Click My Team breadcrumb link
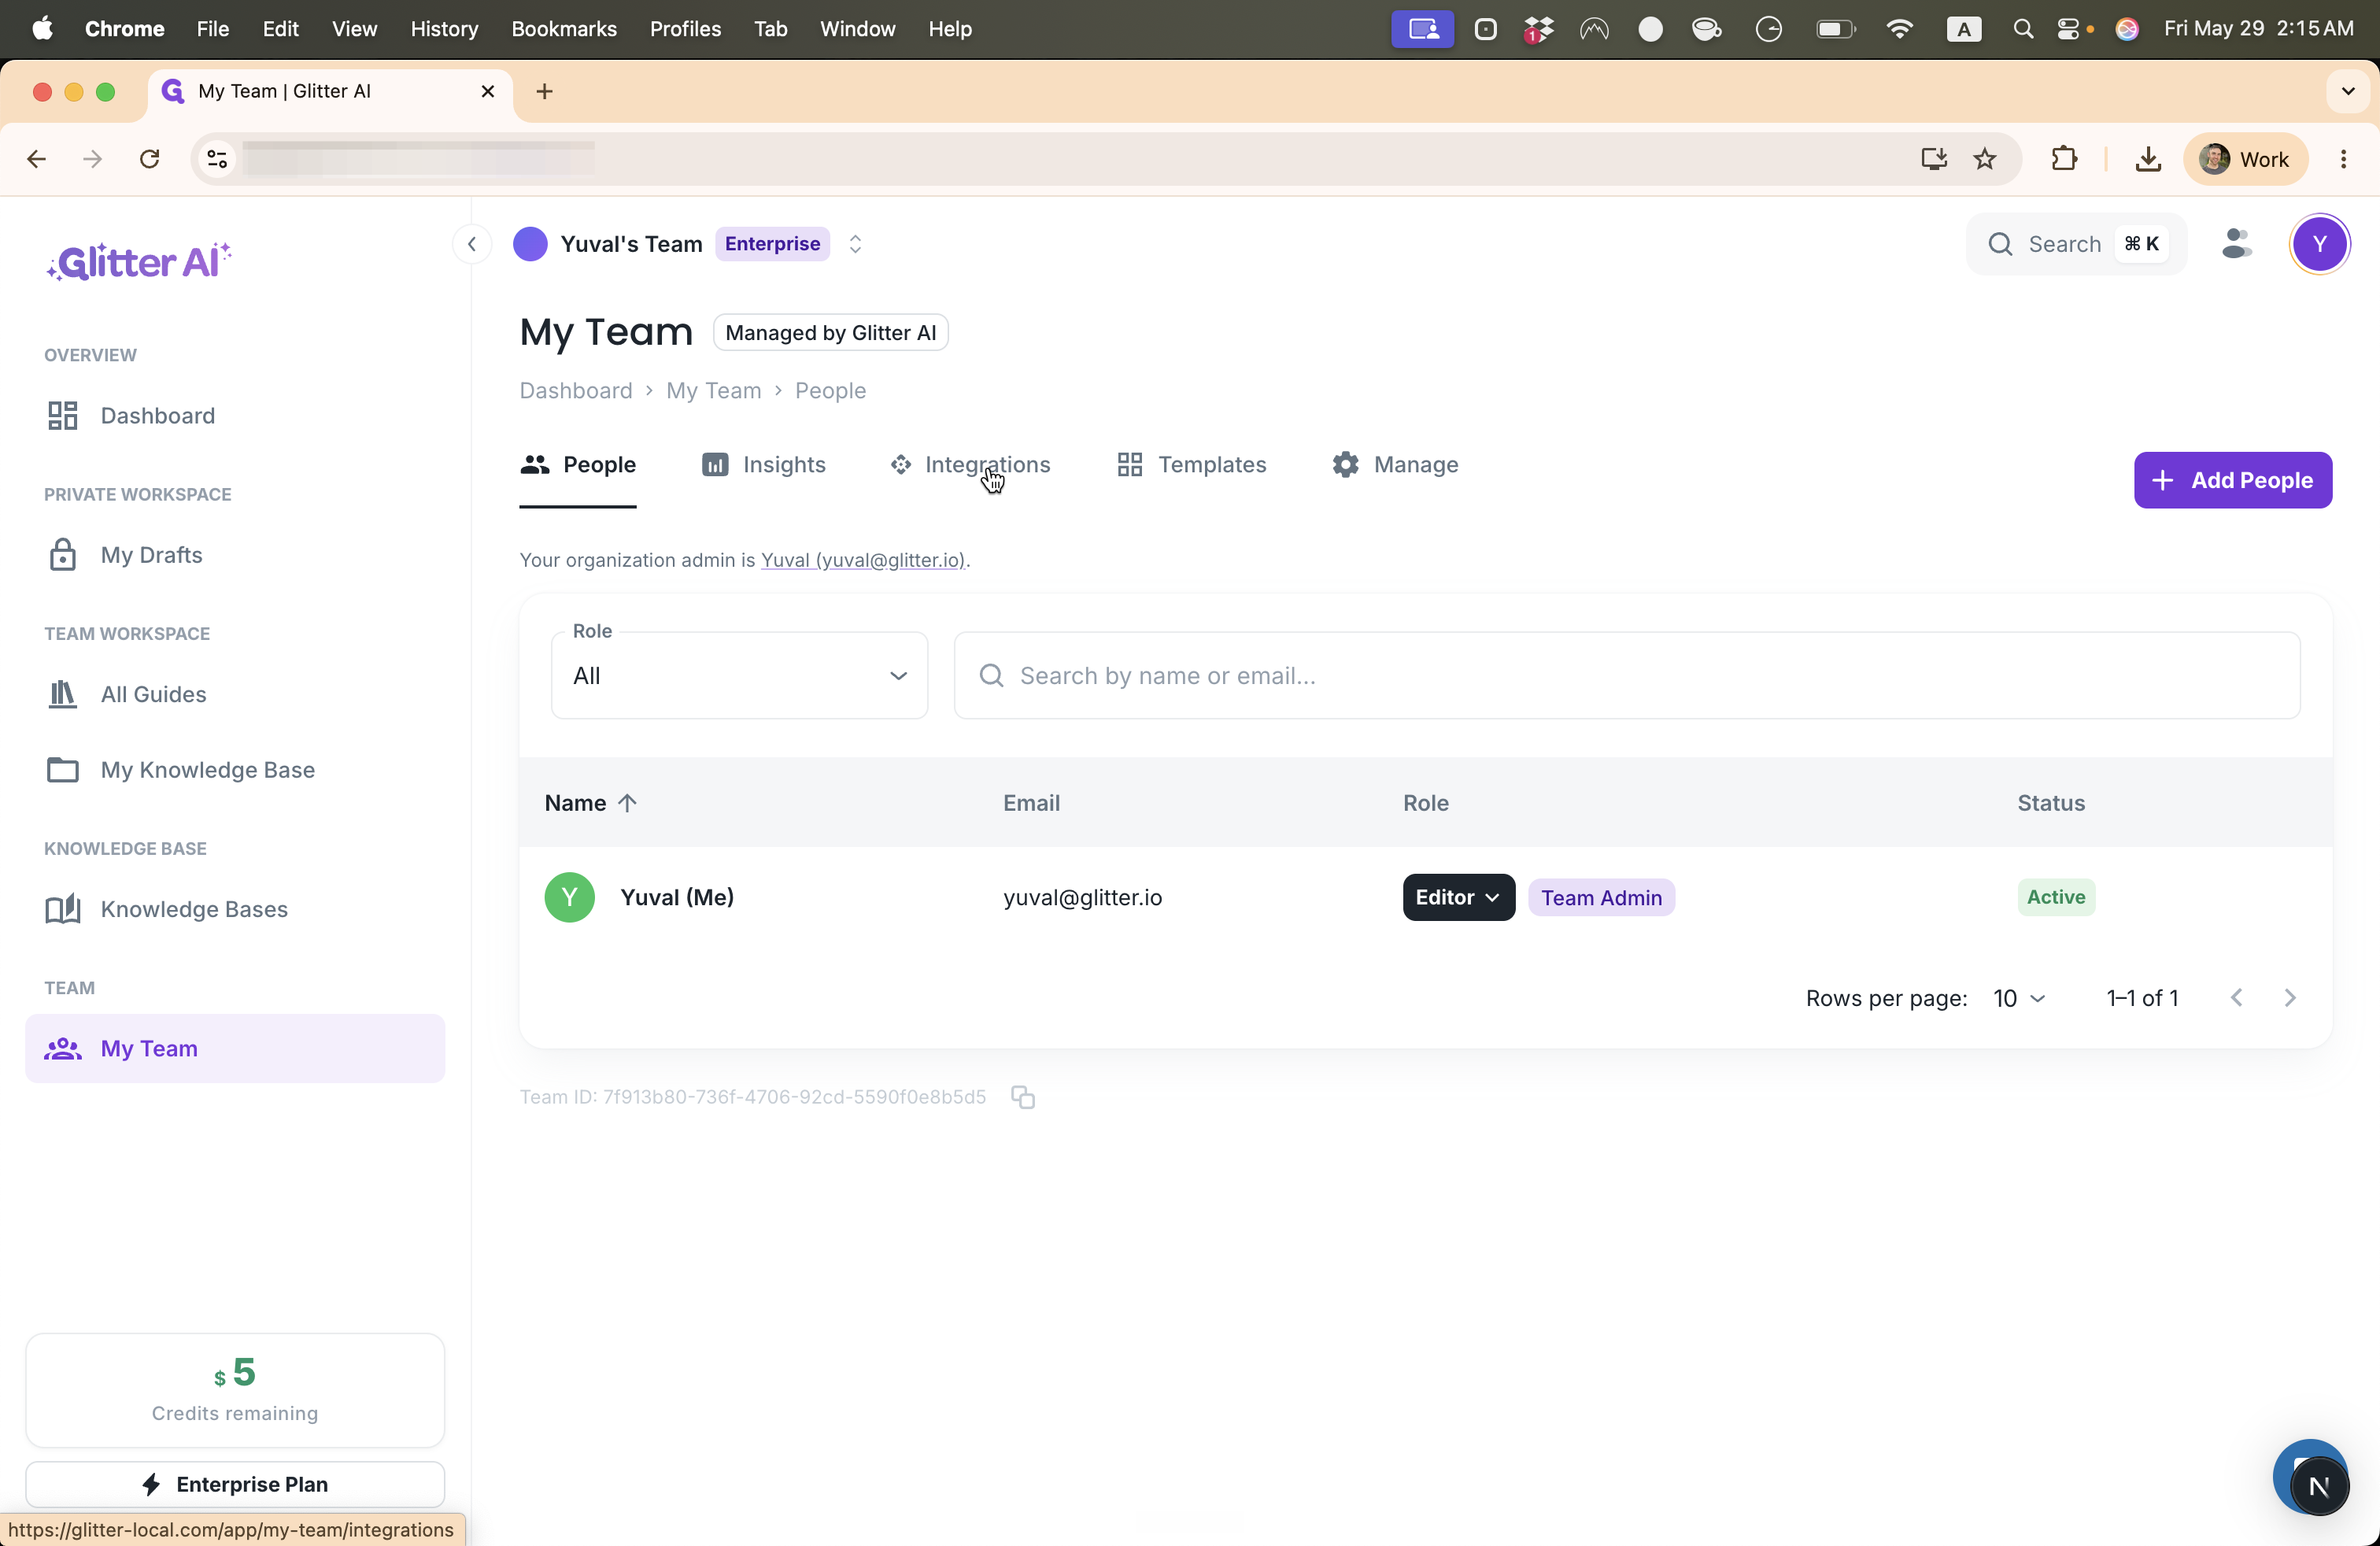The height and width of the screenshot is (1546, 2380). (714, 391)
